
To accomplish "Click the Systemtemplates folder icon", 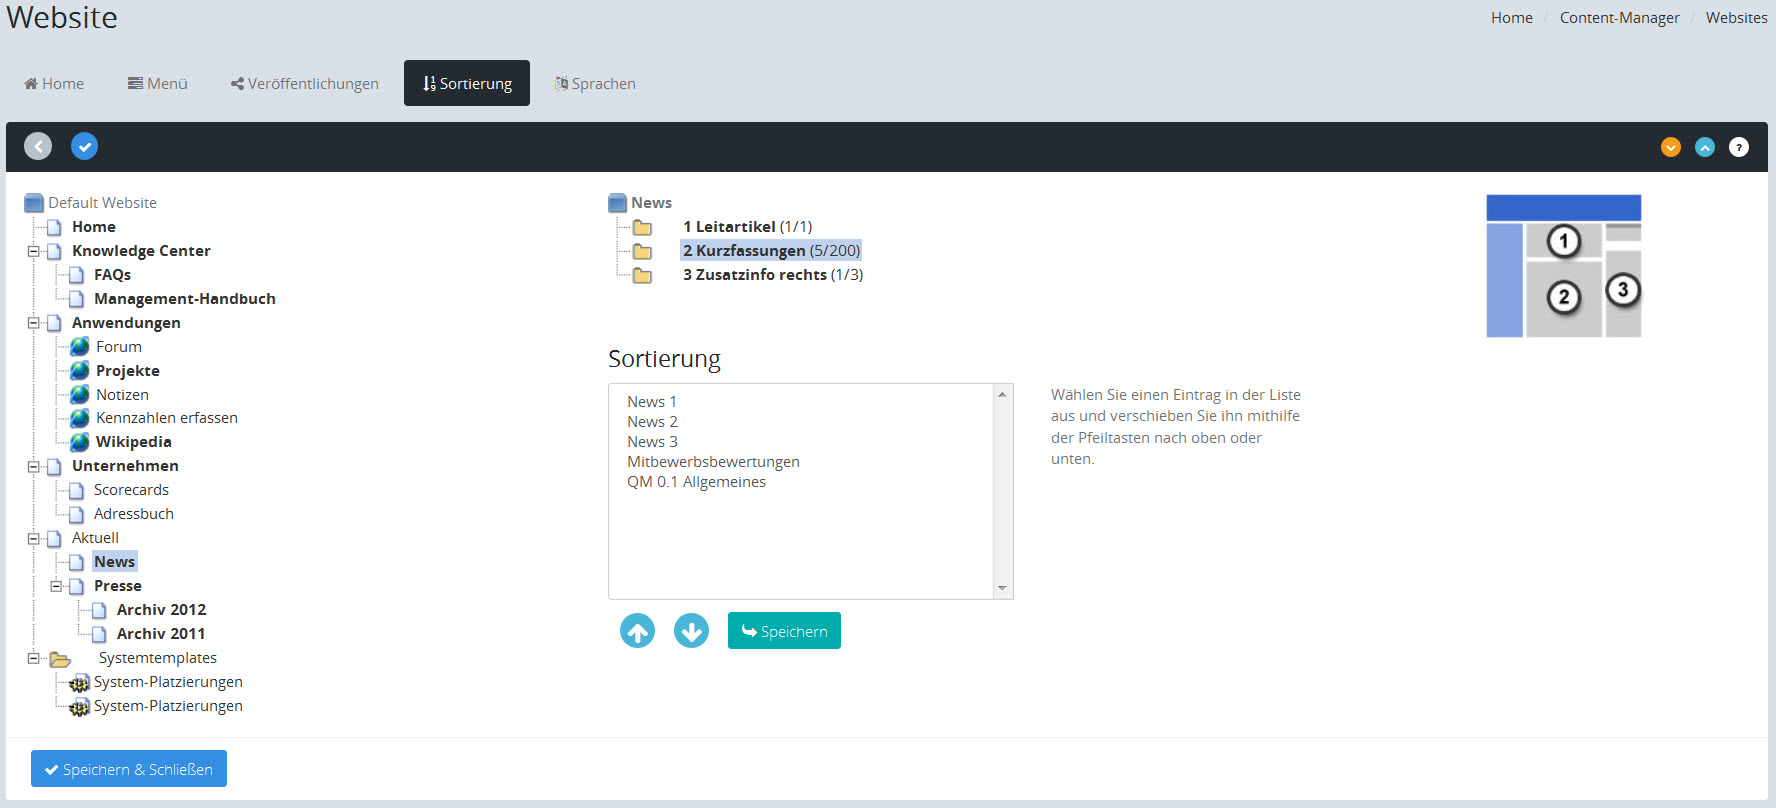I will coord(60,659).
